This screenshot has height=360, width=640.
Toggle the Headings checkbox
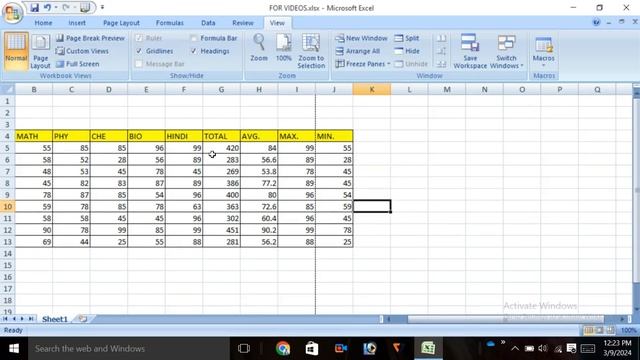[x=194, y=51]
